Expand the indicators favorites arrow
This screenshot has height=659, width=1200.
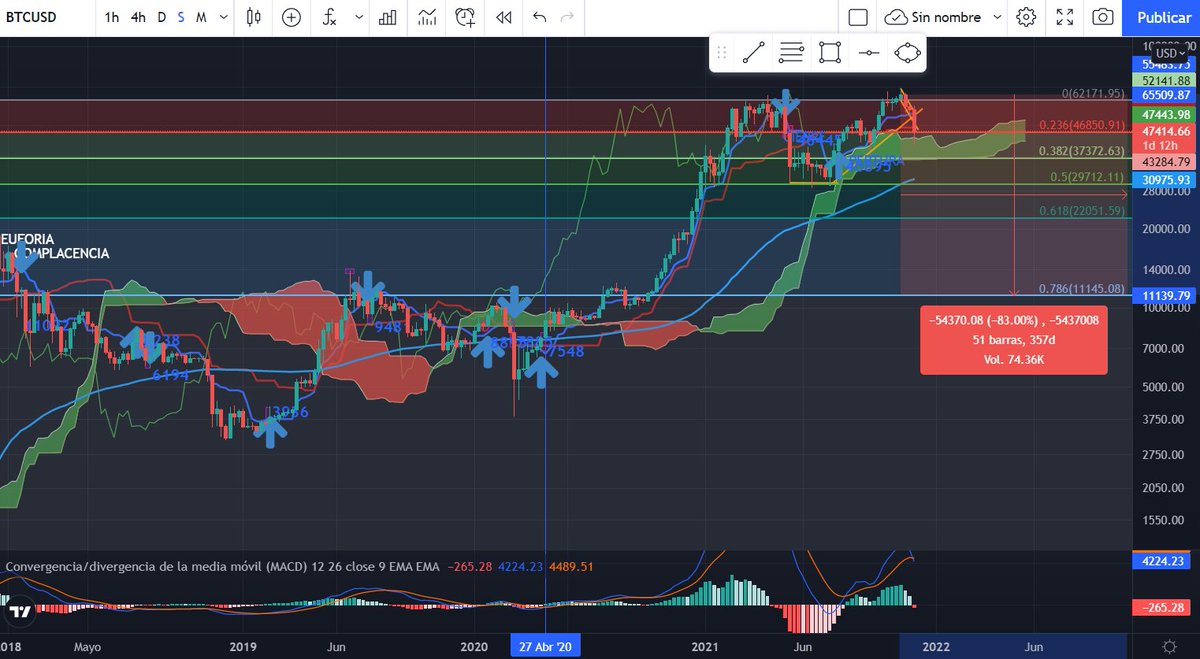point(359,17)
